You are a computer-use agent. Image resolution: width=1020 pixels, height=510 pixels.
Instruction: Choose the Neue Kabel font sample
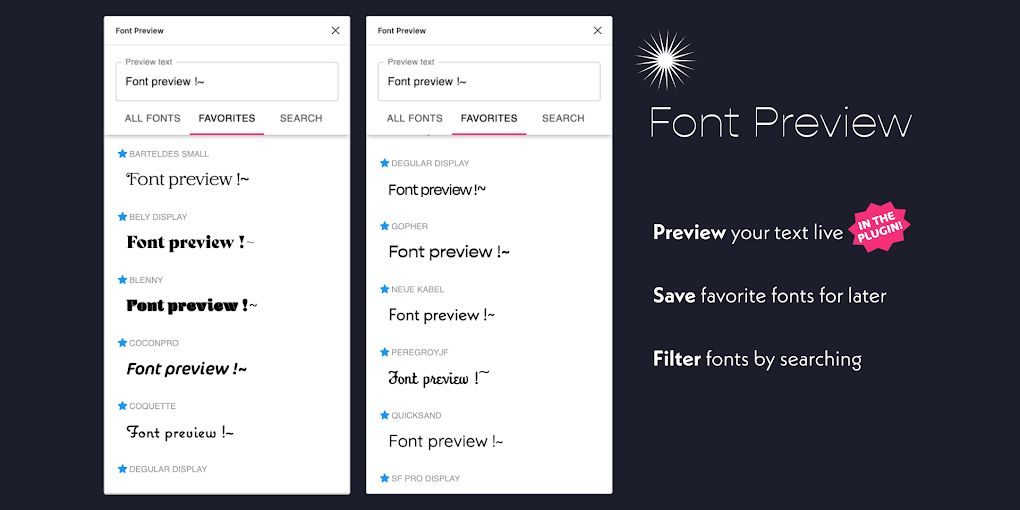point(442,315)
